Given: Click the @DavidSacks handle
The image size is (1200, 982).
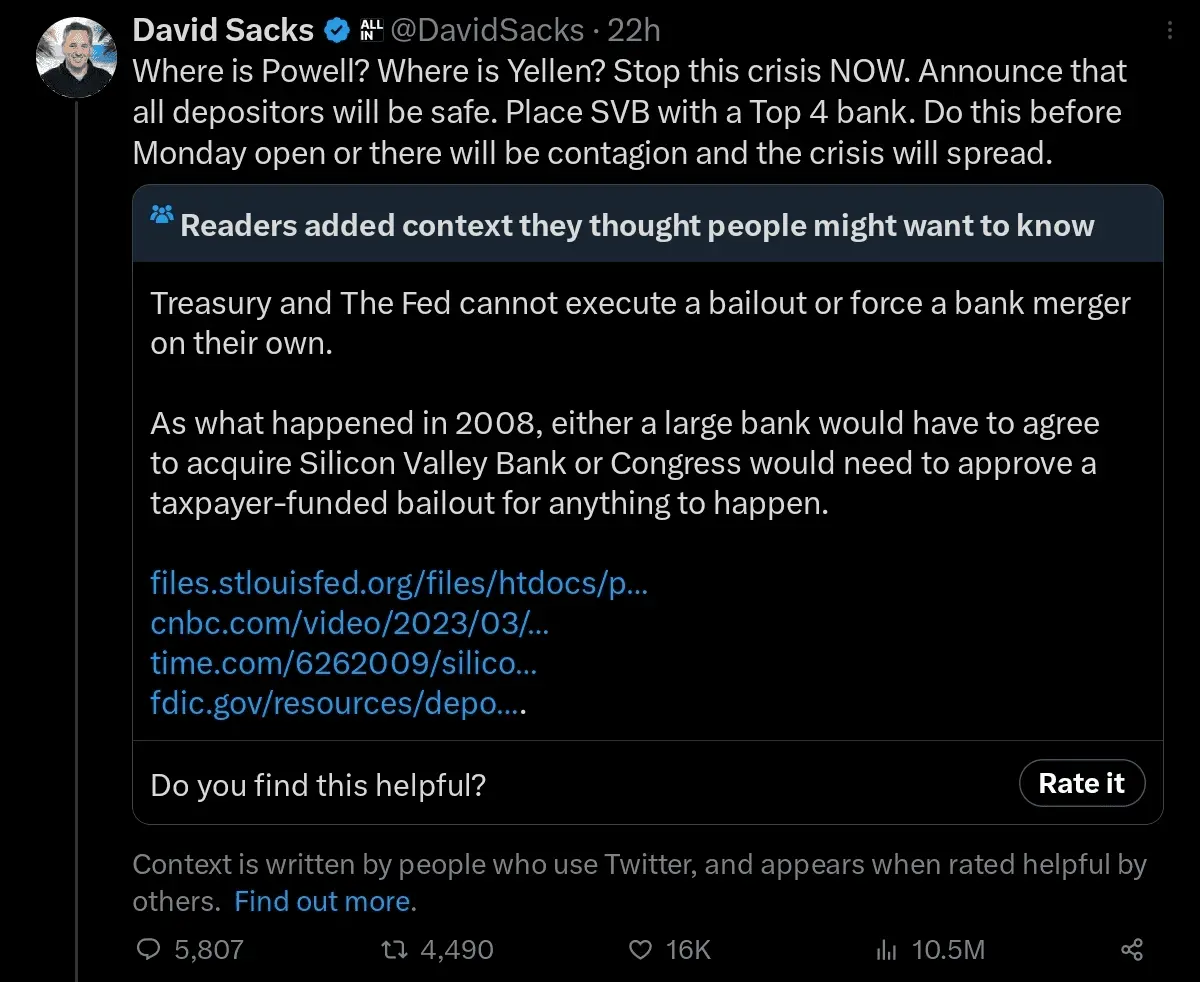Looking at the screenshot, I should pos(487,30).
